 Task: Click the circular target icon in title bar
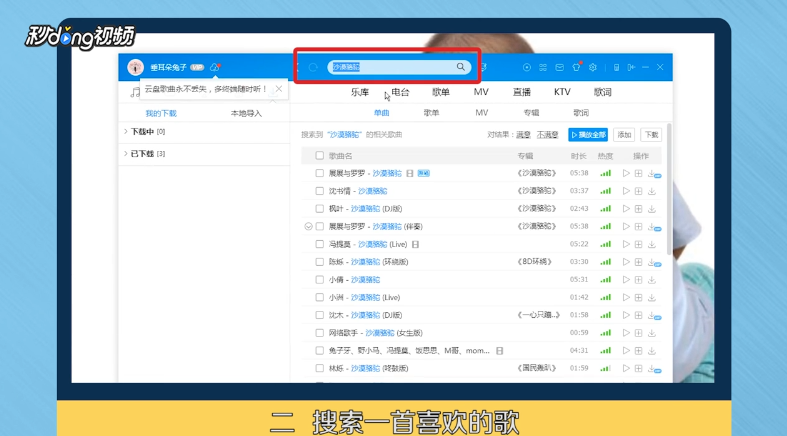click(527, 67)
